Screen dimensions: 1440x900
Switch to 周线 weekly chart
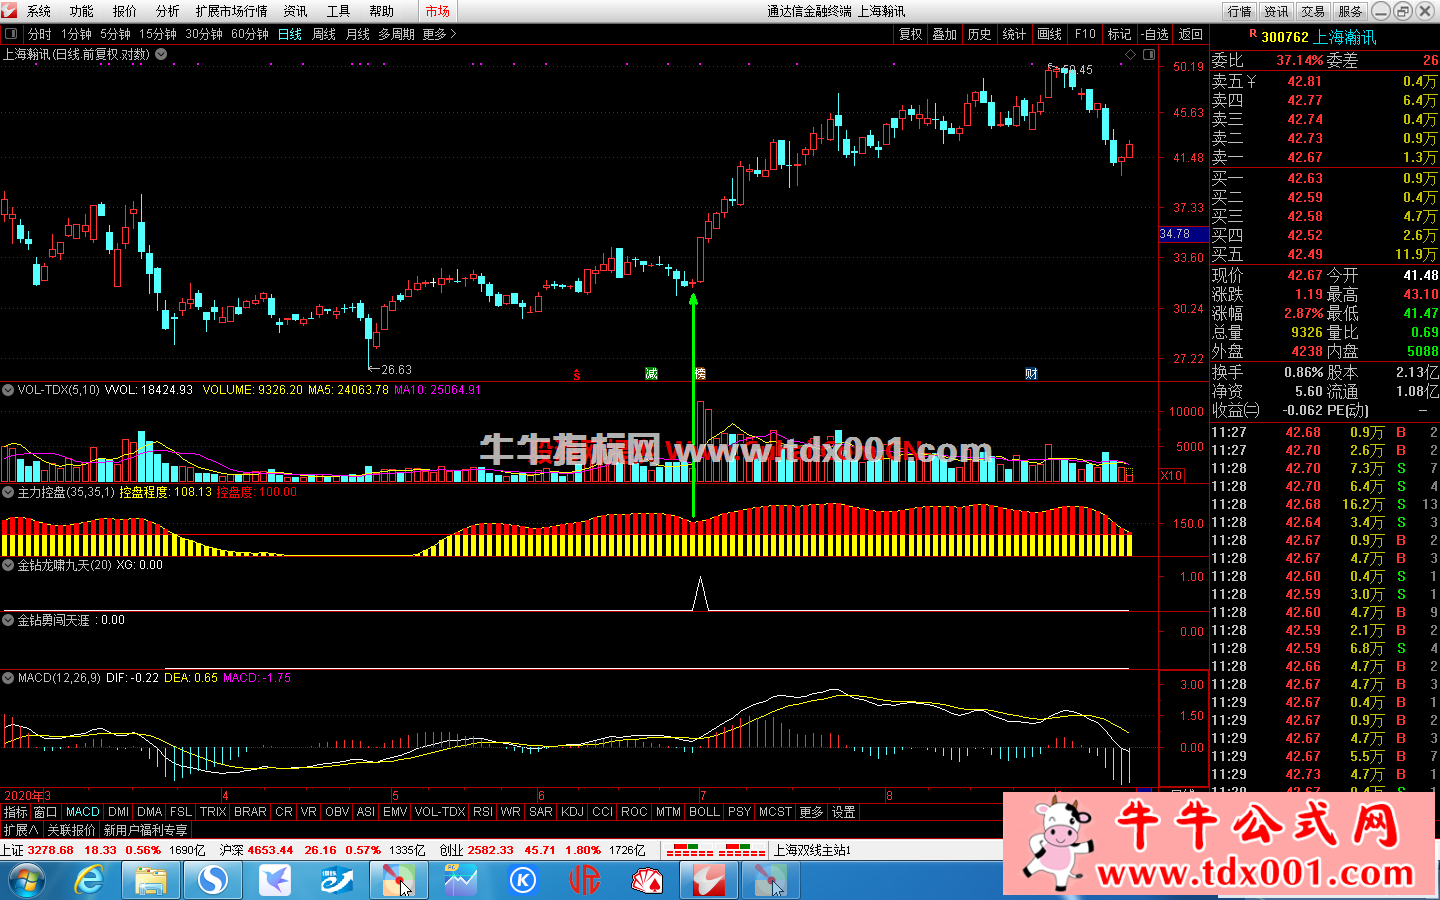click(324, 34)
